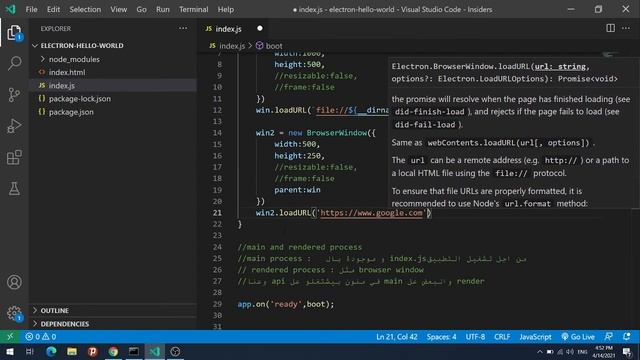Click app.on('ready',boot) line of code
The image size is (640, 360).
click(286, 304)
